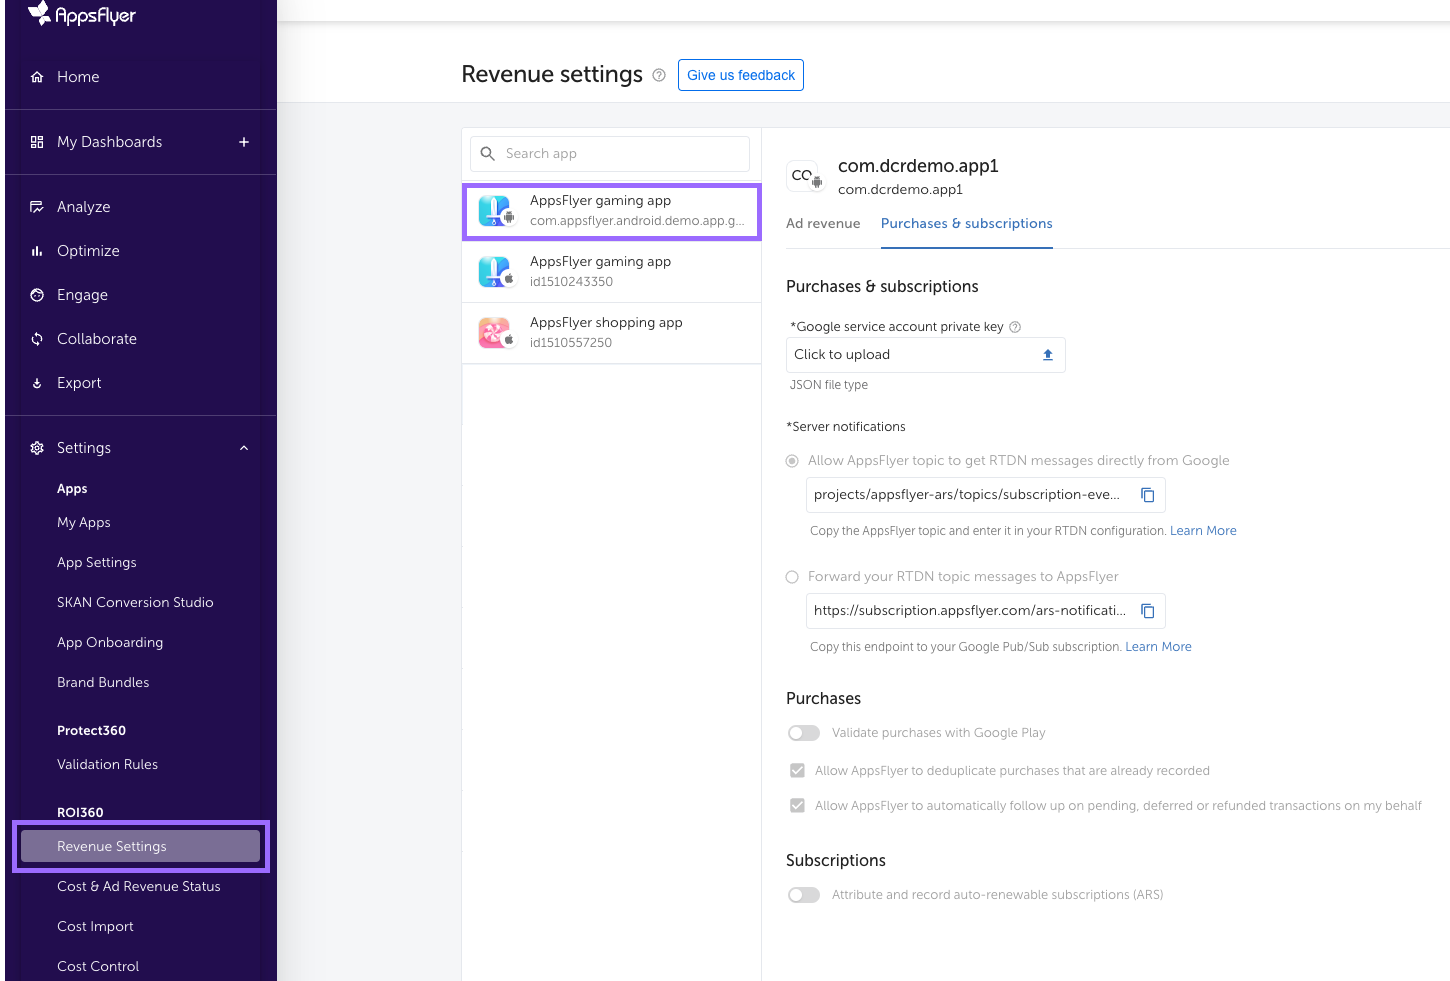
Task: Copy the subscription endpoint URL
Action: point(1148,611)
